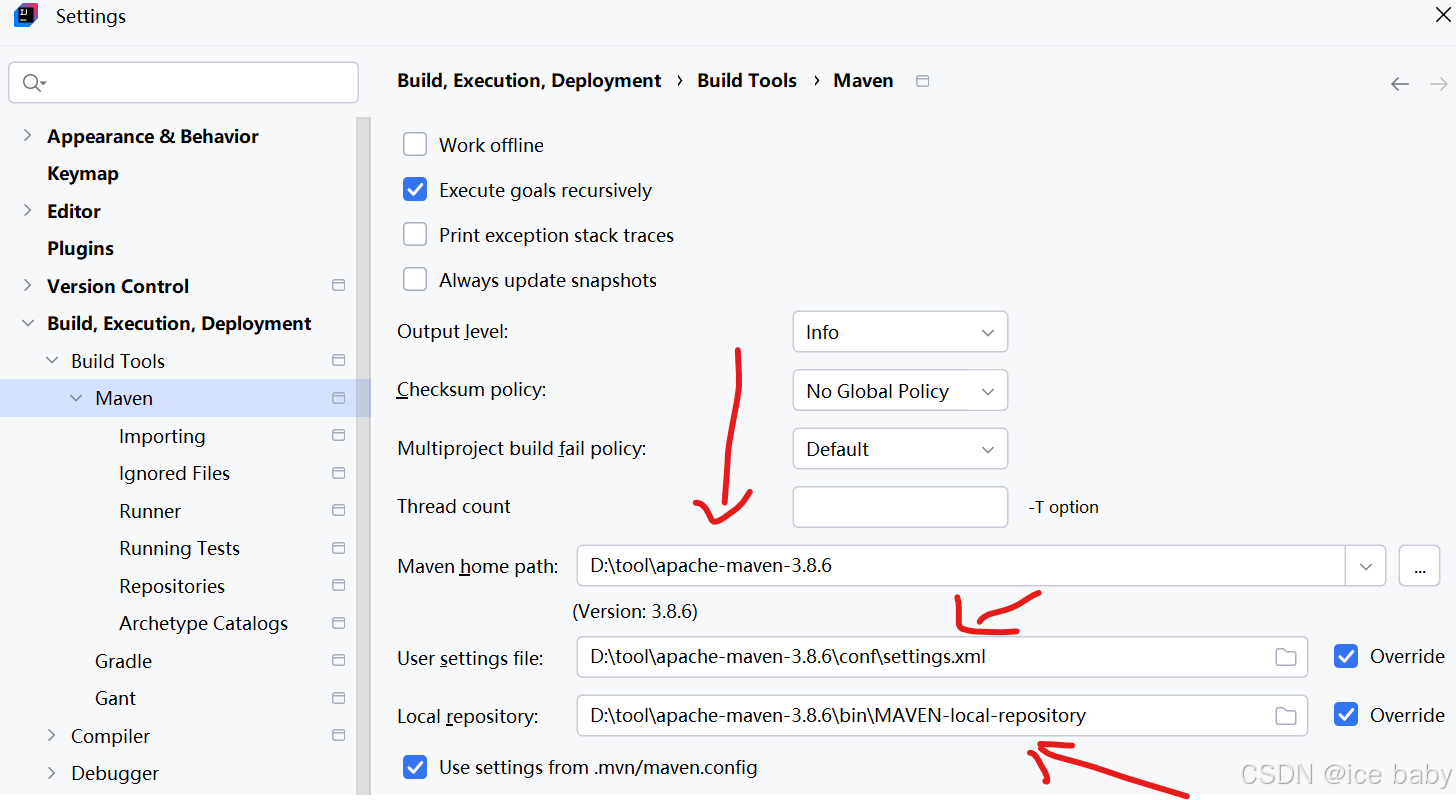Click project-level icon beside Gant
Image resolution: width=1456 pixels, height=800 pixels.
point(338,698)
